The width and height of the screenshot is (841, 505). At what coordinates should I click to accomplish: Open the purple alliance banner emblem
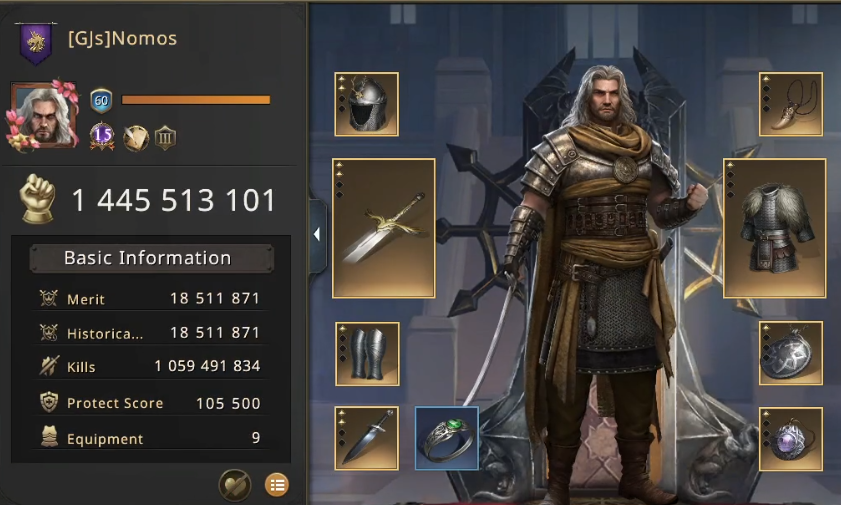(36, 44)
